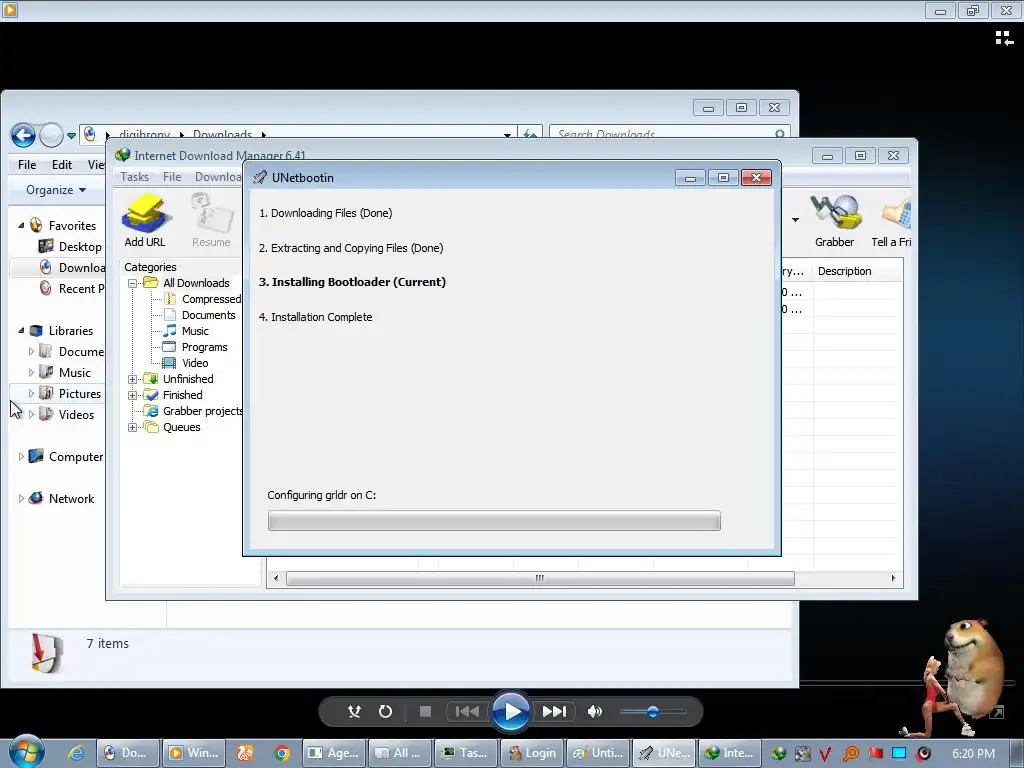1024x768 pixels.
Task: Open Google Chrome from the taskbar
Action: pyautogui.click(x=282, y=753)
